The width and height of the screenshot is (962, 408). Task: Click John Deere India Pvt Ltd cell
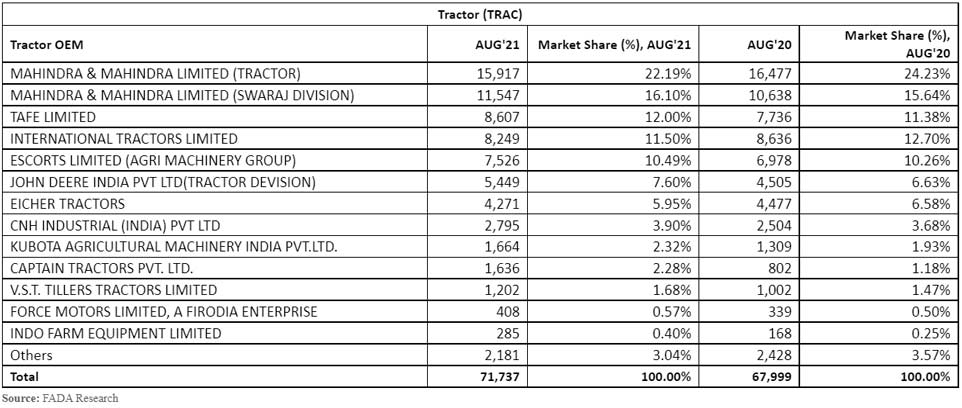point(161,181)
